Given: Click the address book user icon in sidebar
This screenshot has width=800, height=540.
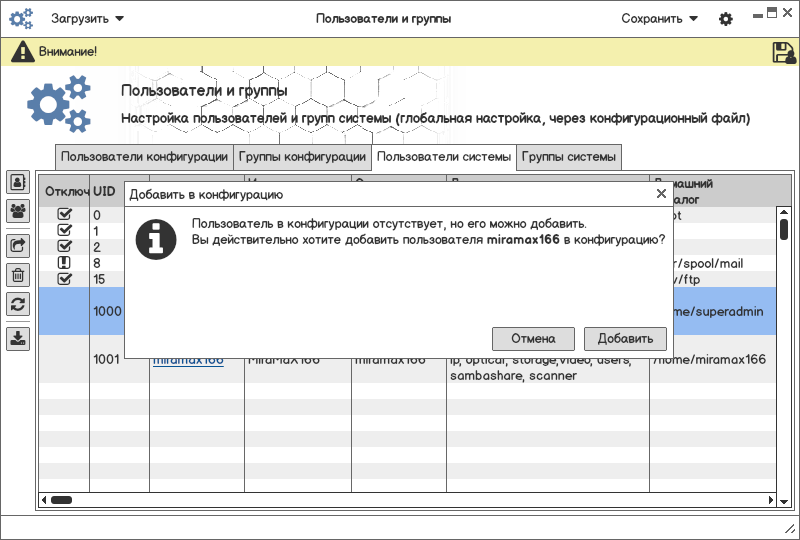Looking at the screenshot, I should (18, 182).
